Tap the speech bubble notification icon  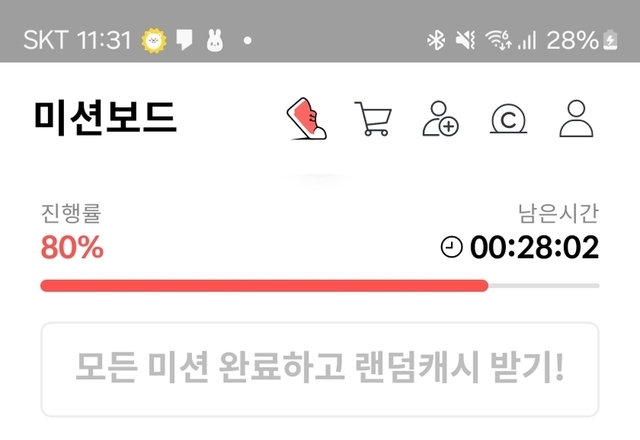pos(184,40)
